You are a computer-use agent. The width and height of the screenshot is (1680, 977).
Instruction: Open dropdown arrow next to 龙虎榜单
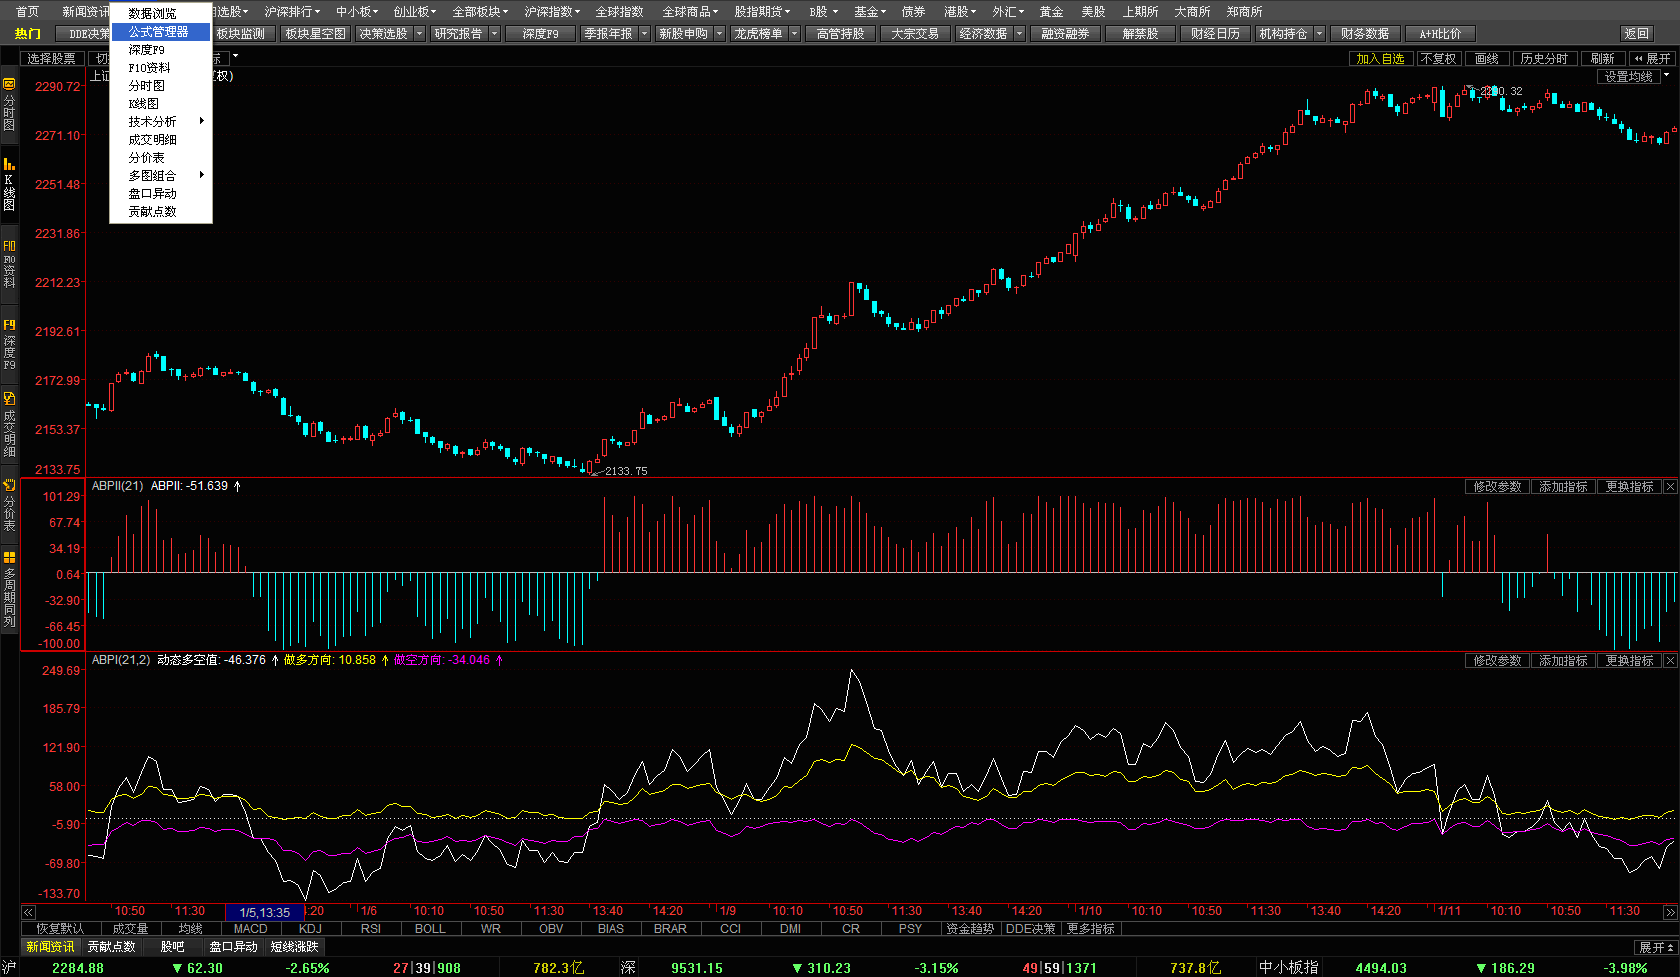[x=795, y=34]
